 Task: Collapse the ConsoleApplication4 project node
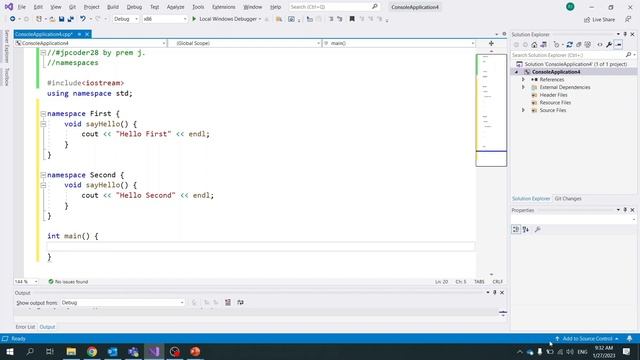click(517, 72)
